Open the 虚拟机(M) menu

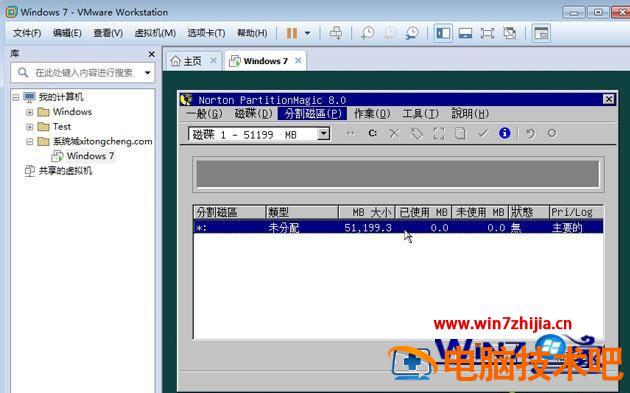coord(155,33)
